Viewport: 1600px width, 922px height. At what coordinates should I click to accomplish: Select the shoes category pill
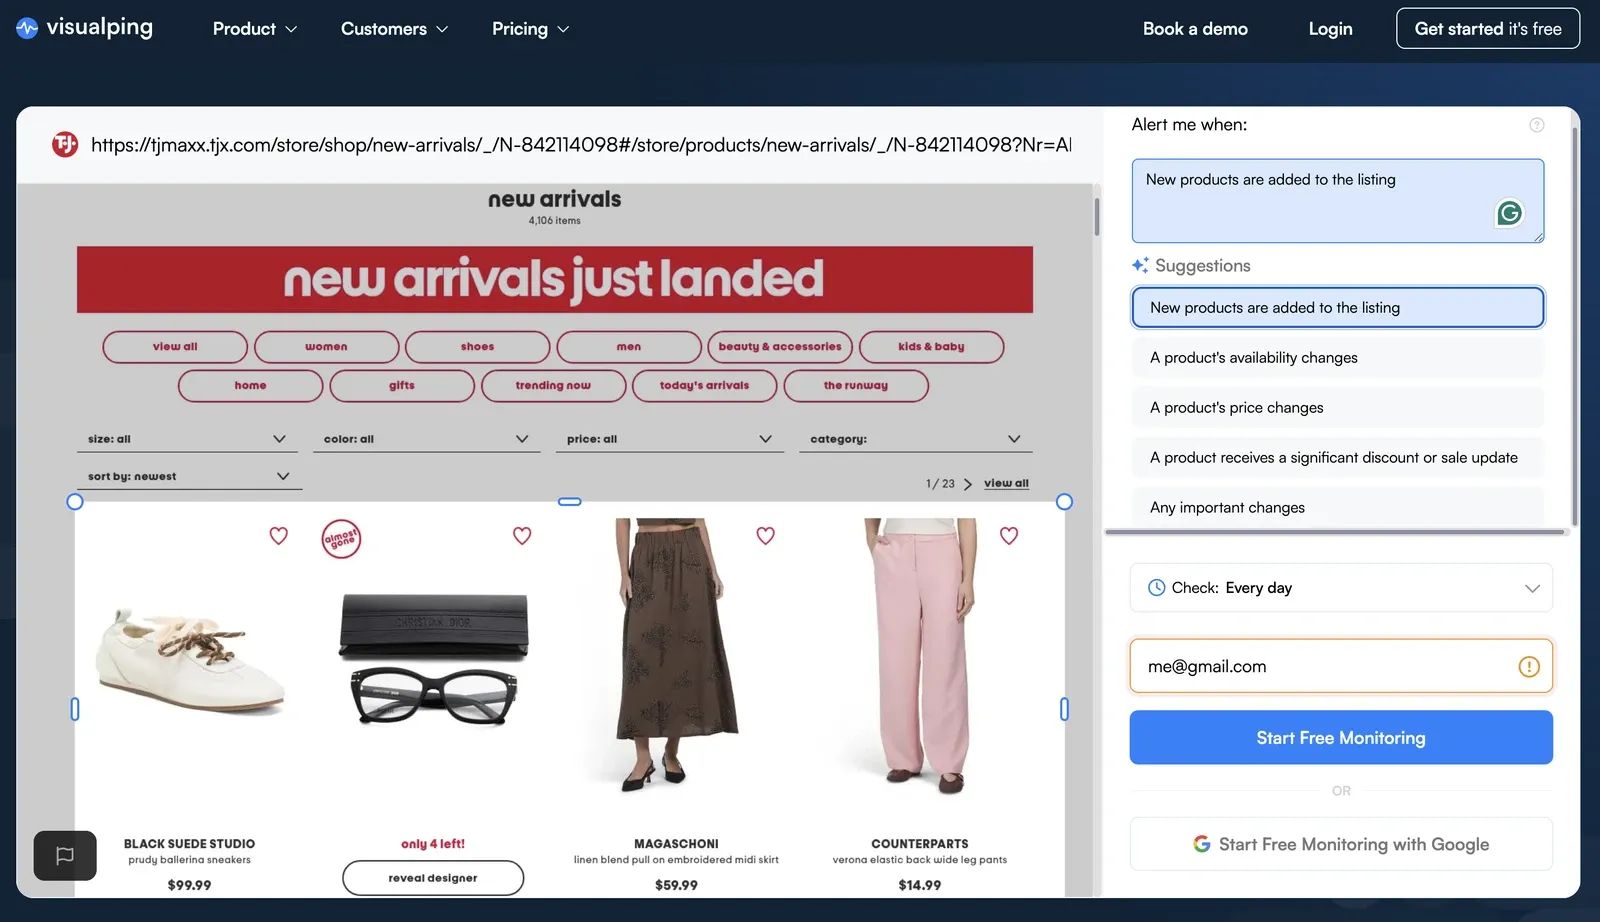click(477, 347)
